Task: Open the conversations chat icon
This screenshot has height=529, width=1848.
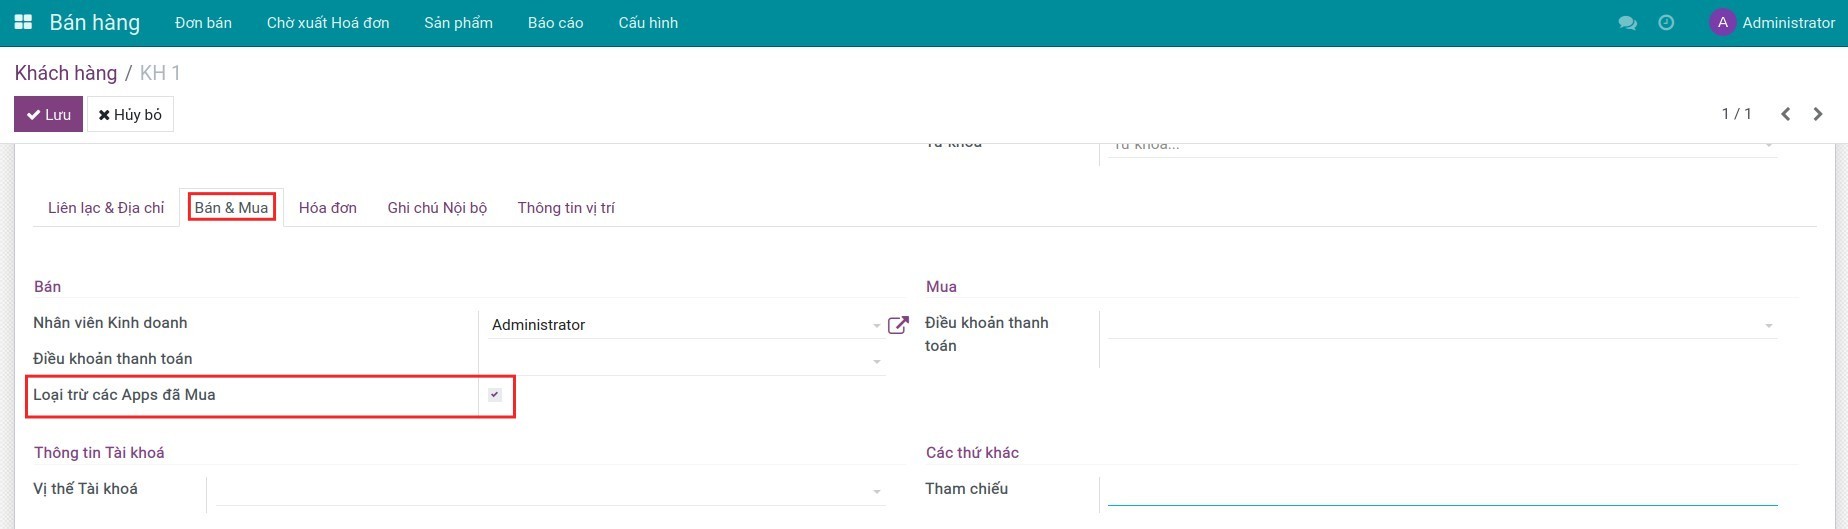Action: [1627, 23]
